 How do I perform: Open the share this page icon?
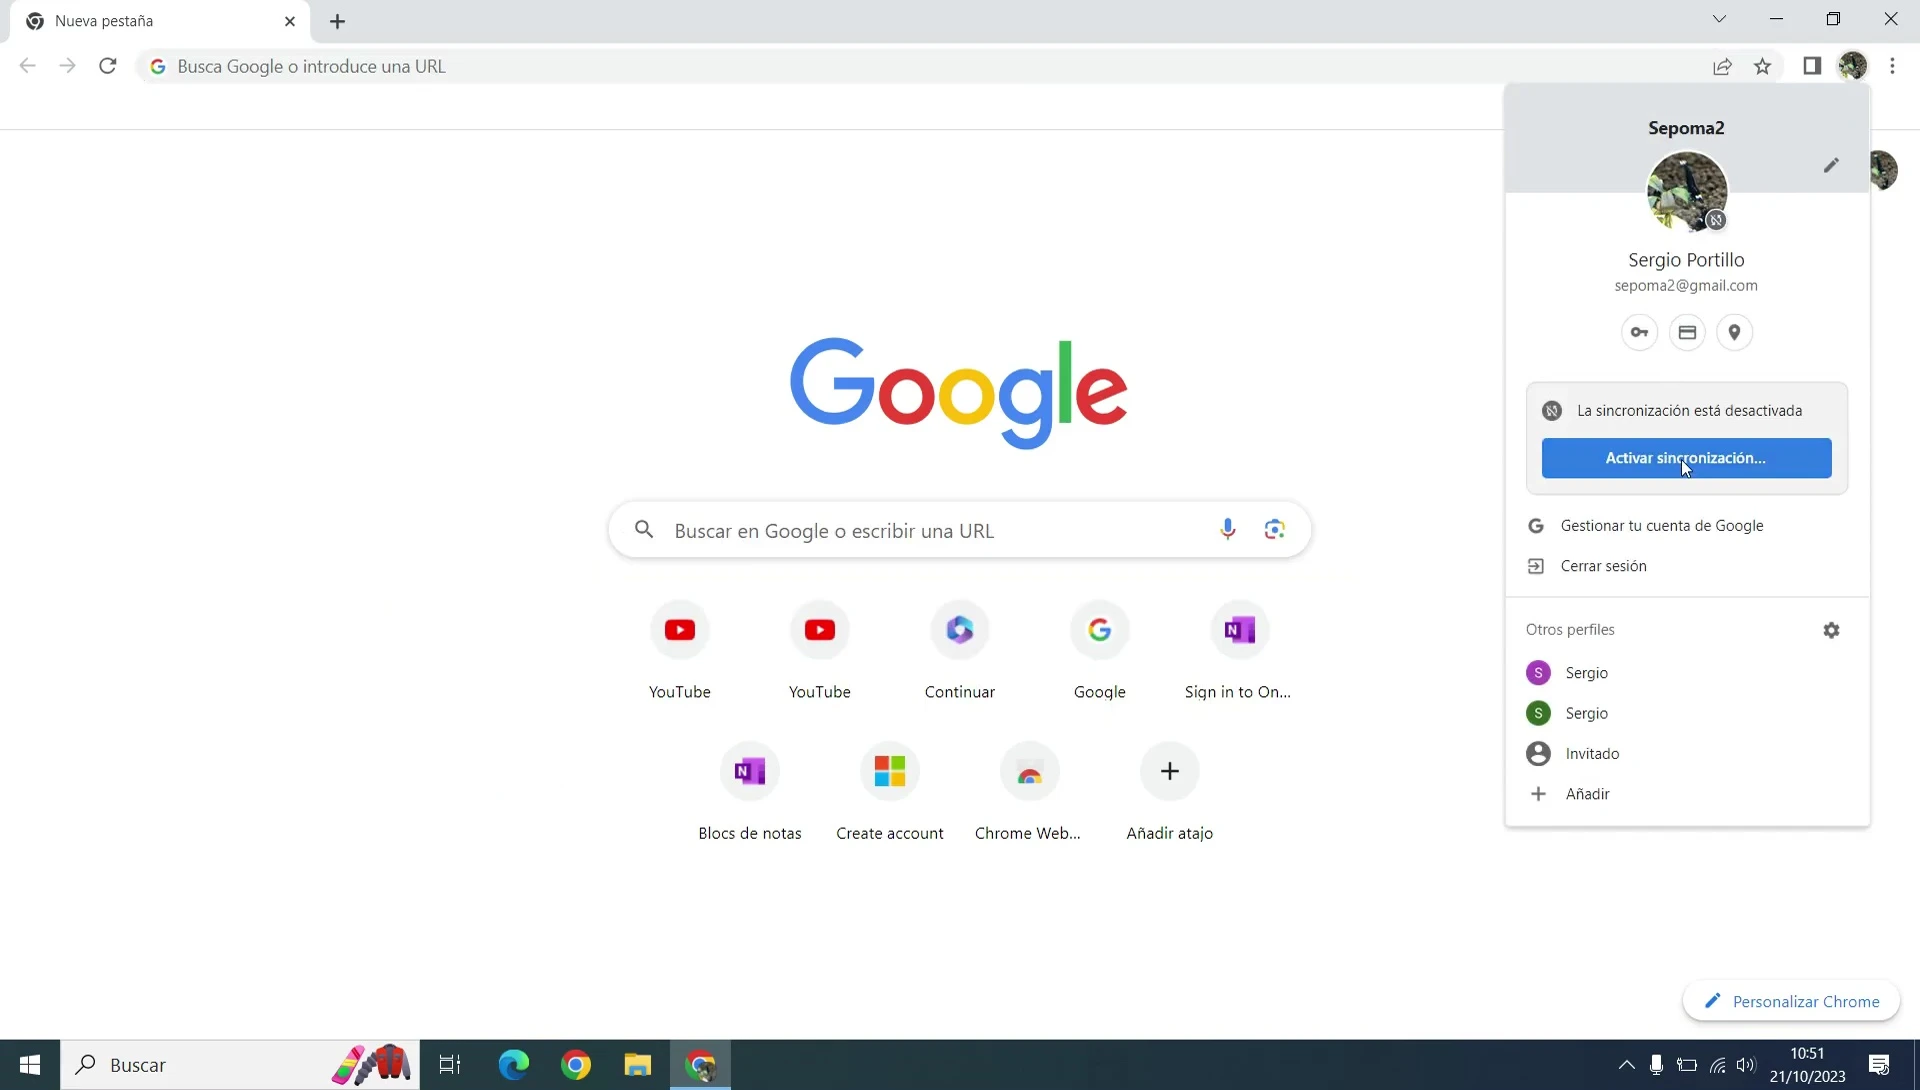click(1722, 66)
